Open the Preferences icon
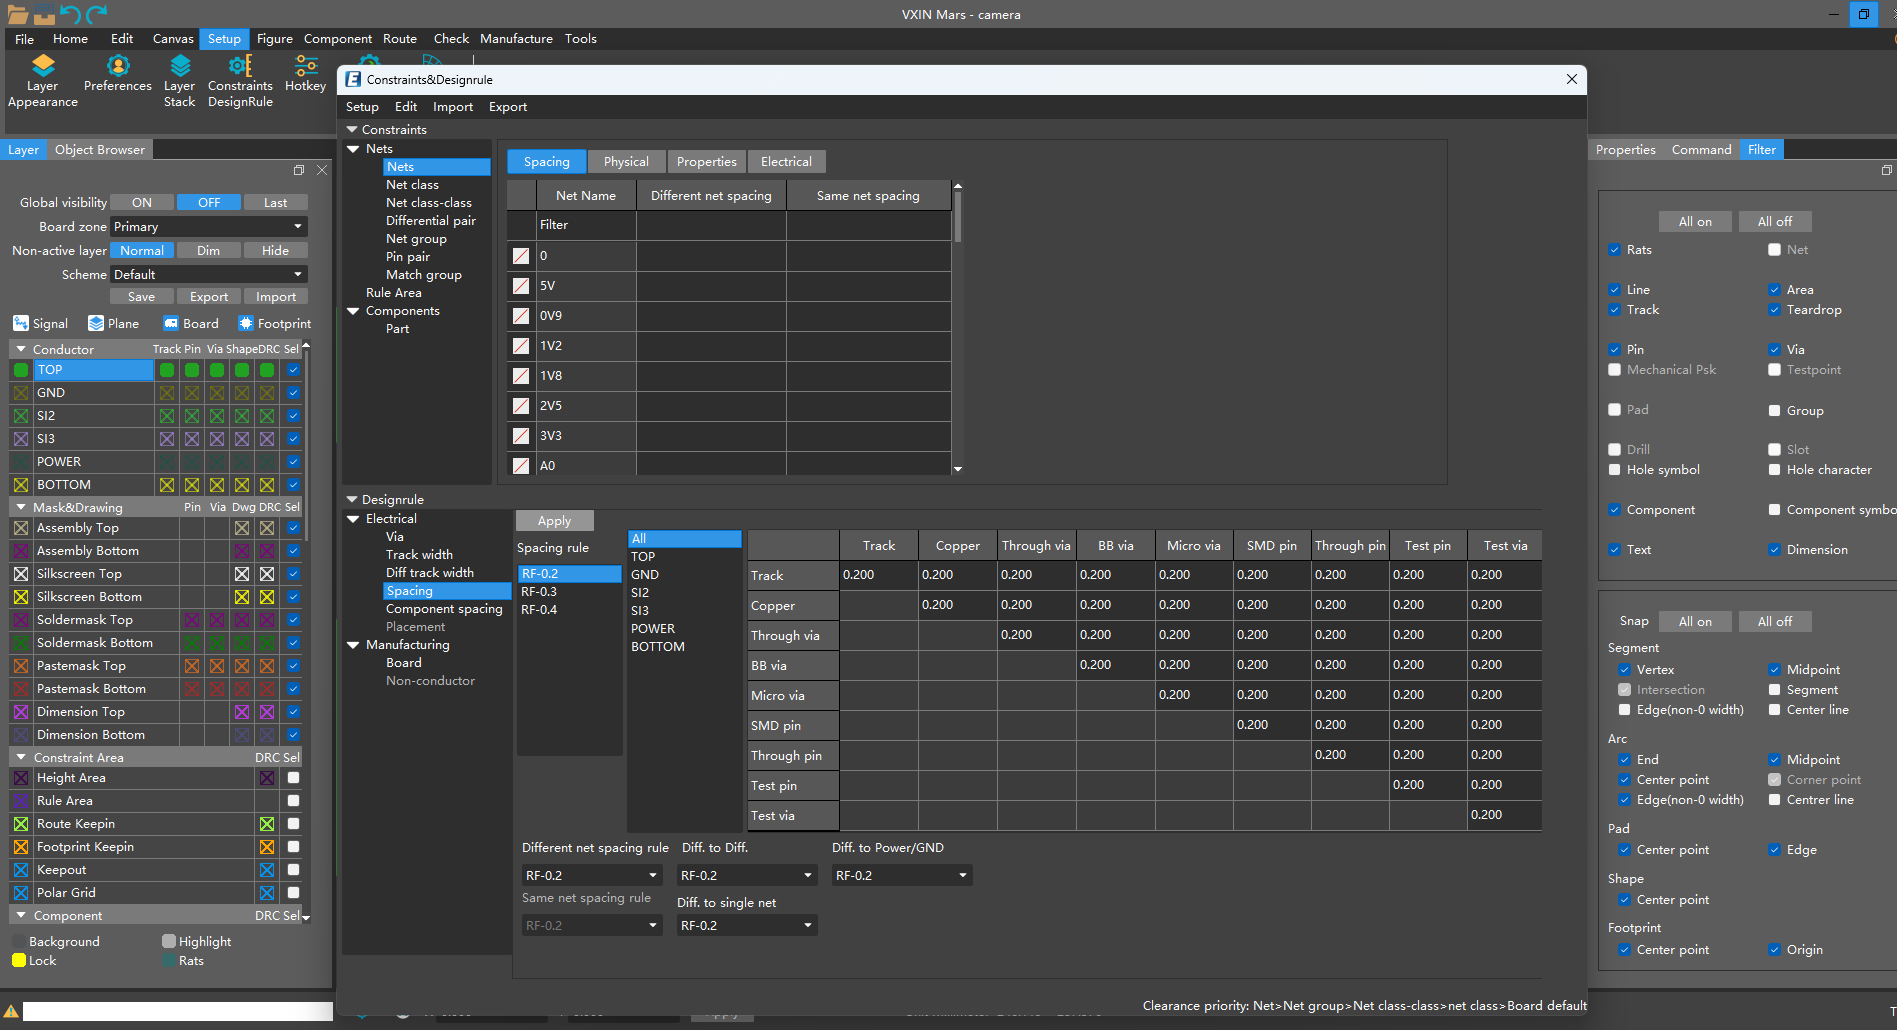Viewport: 1897px width, 1030px height. point(118,67)
